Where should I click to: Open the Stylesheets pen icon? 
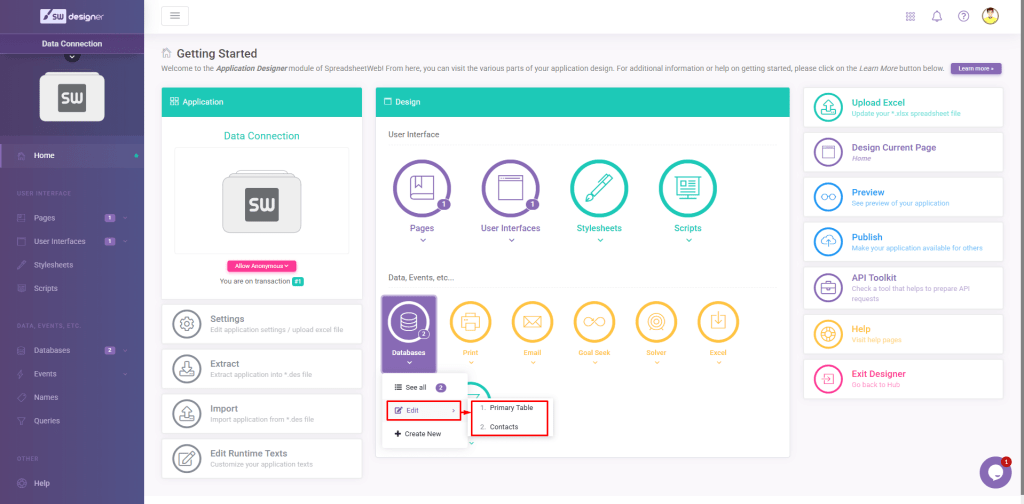[x=600, y=188]
